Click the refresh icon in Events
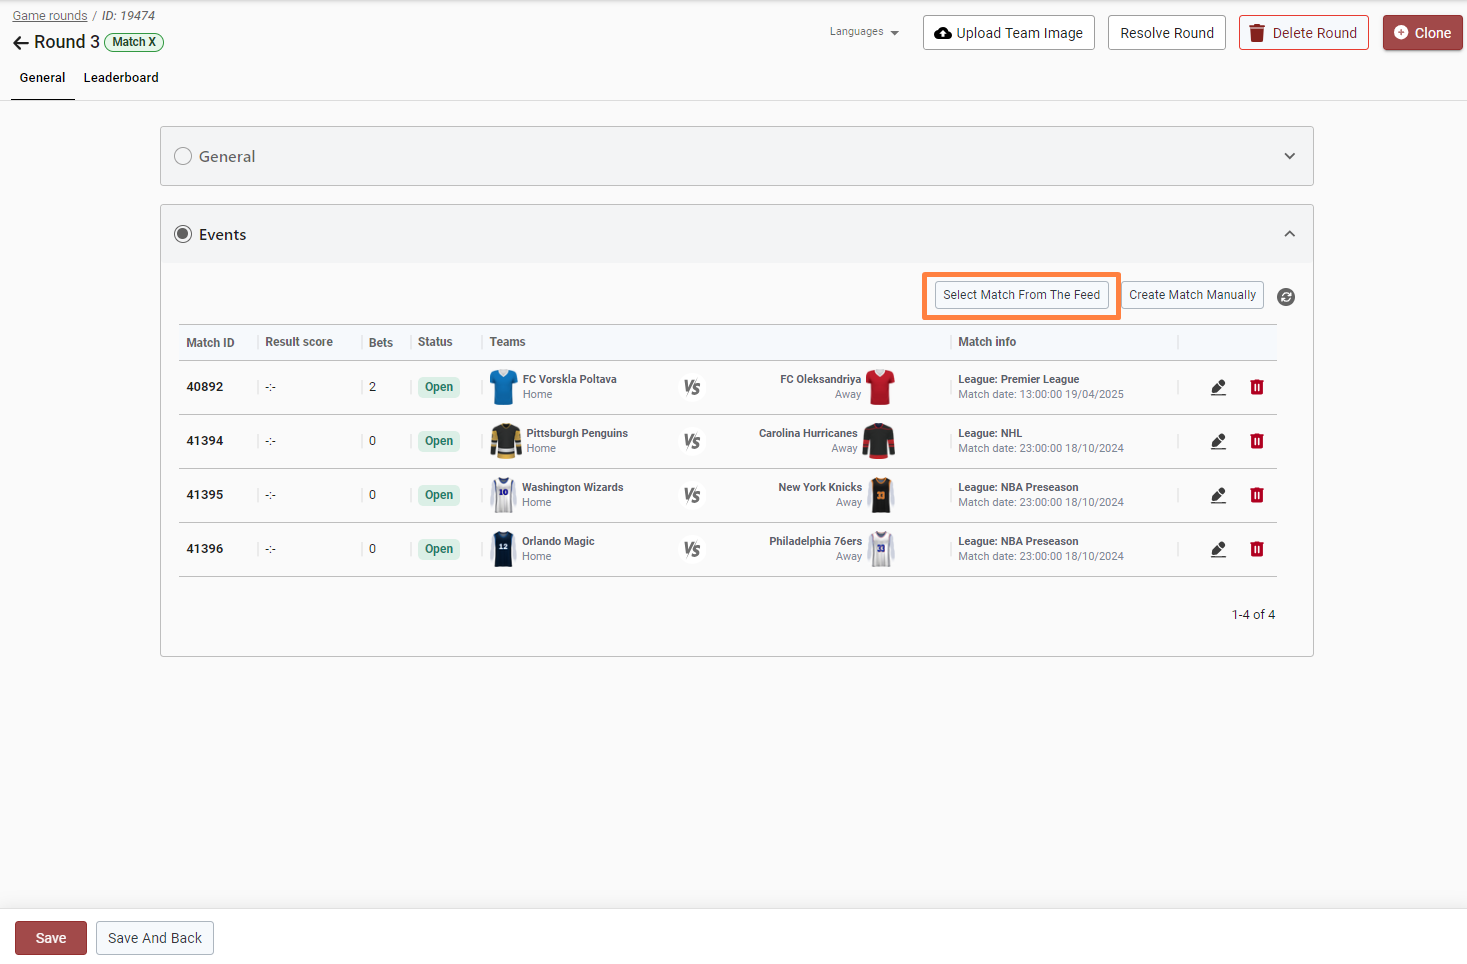Screen dimensions: 1467x964 point(1286,297)
